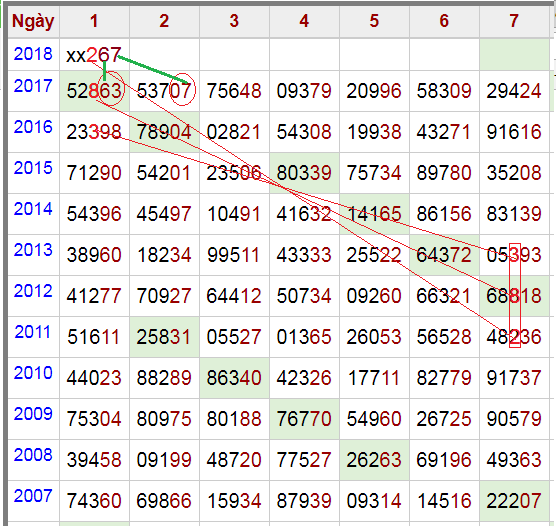Select the highlighted cell 78904
The height and width of the screenshot is (526, 556).
(164, 132)
